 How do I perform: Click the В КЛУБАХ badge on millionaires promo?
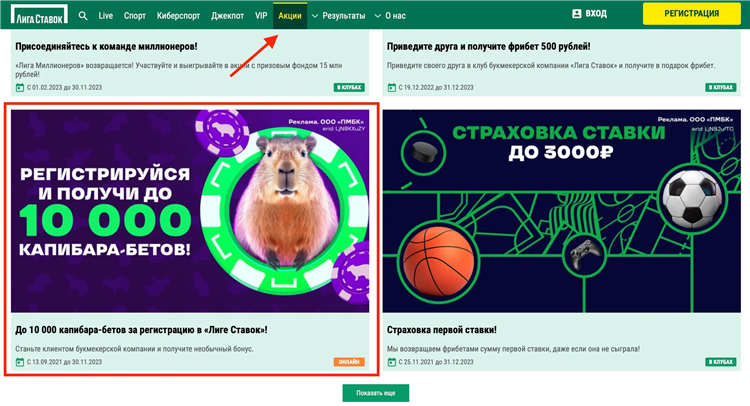point(349,88)
